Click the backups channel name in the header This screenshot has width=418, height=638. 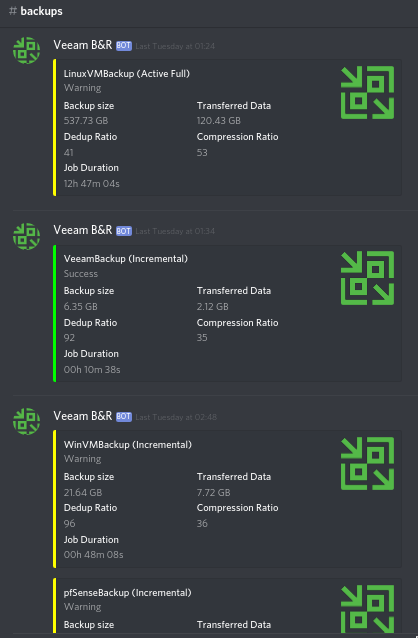pyautogui.click(x=42, y=11)
